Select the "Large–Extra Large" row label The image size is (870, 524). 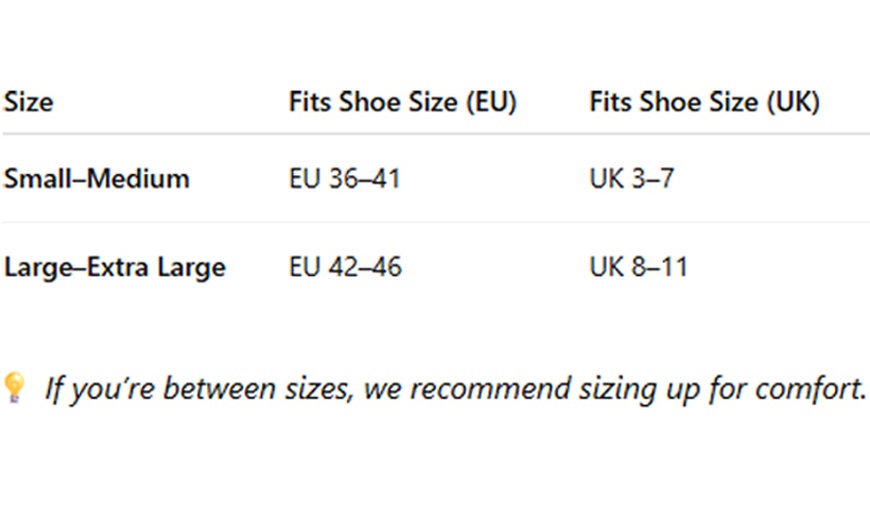click(114, 268)
